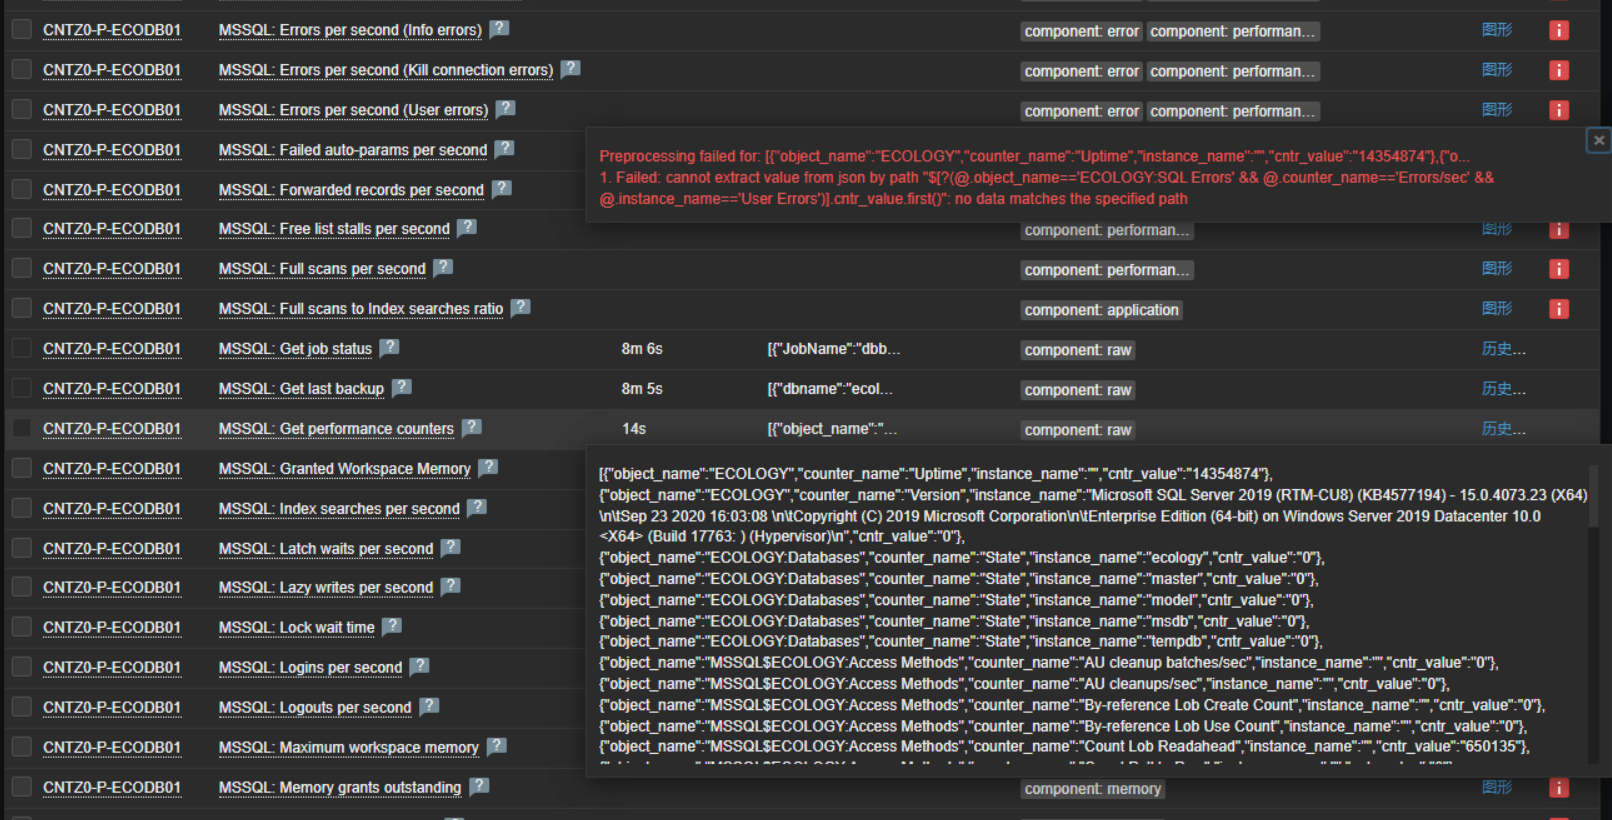
Task: Open help icon for Memory grants outstanding
Action: click(x=479, y=786)
